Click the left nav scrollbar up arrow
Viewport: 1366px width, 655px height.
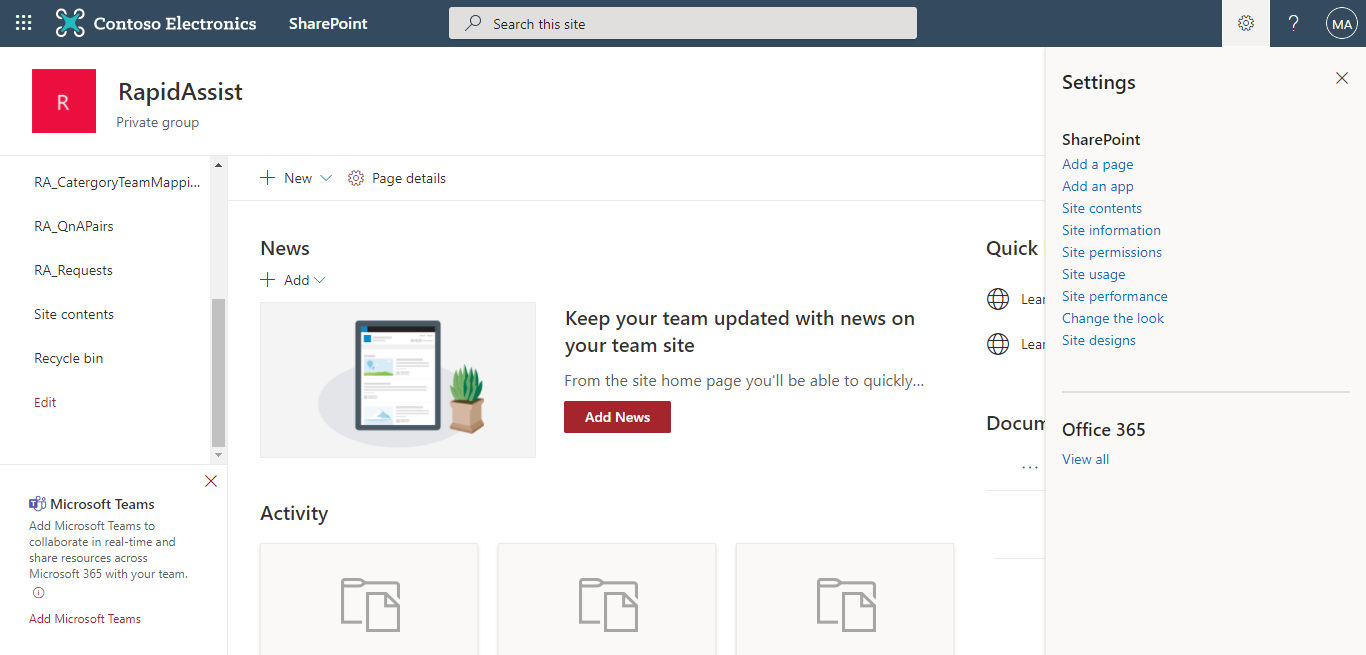pos(218,163)
